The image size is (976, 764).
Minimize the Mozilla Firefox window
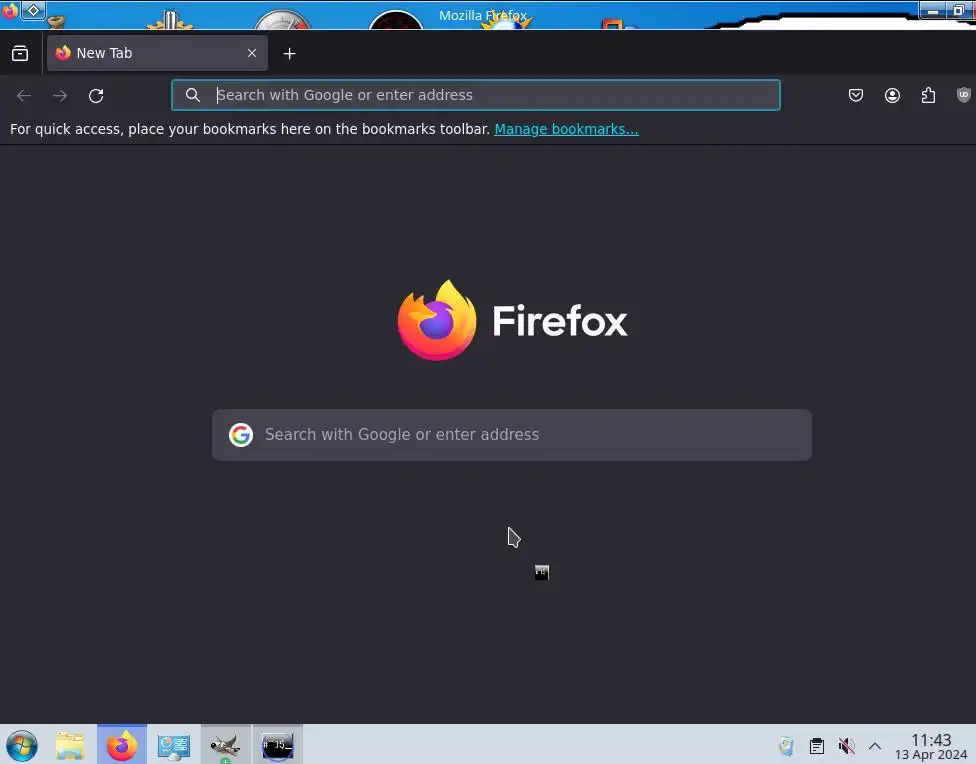(932, 10)
